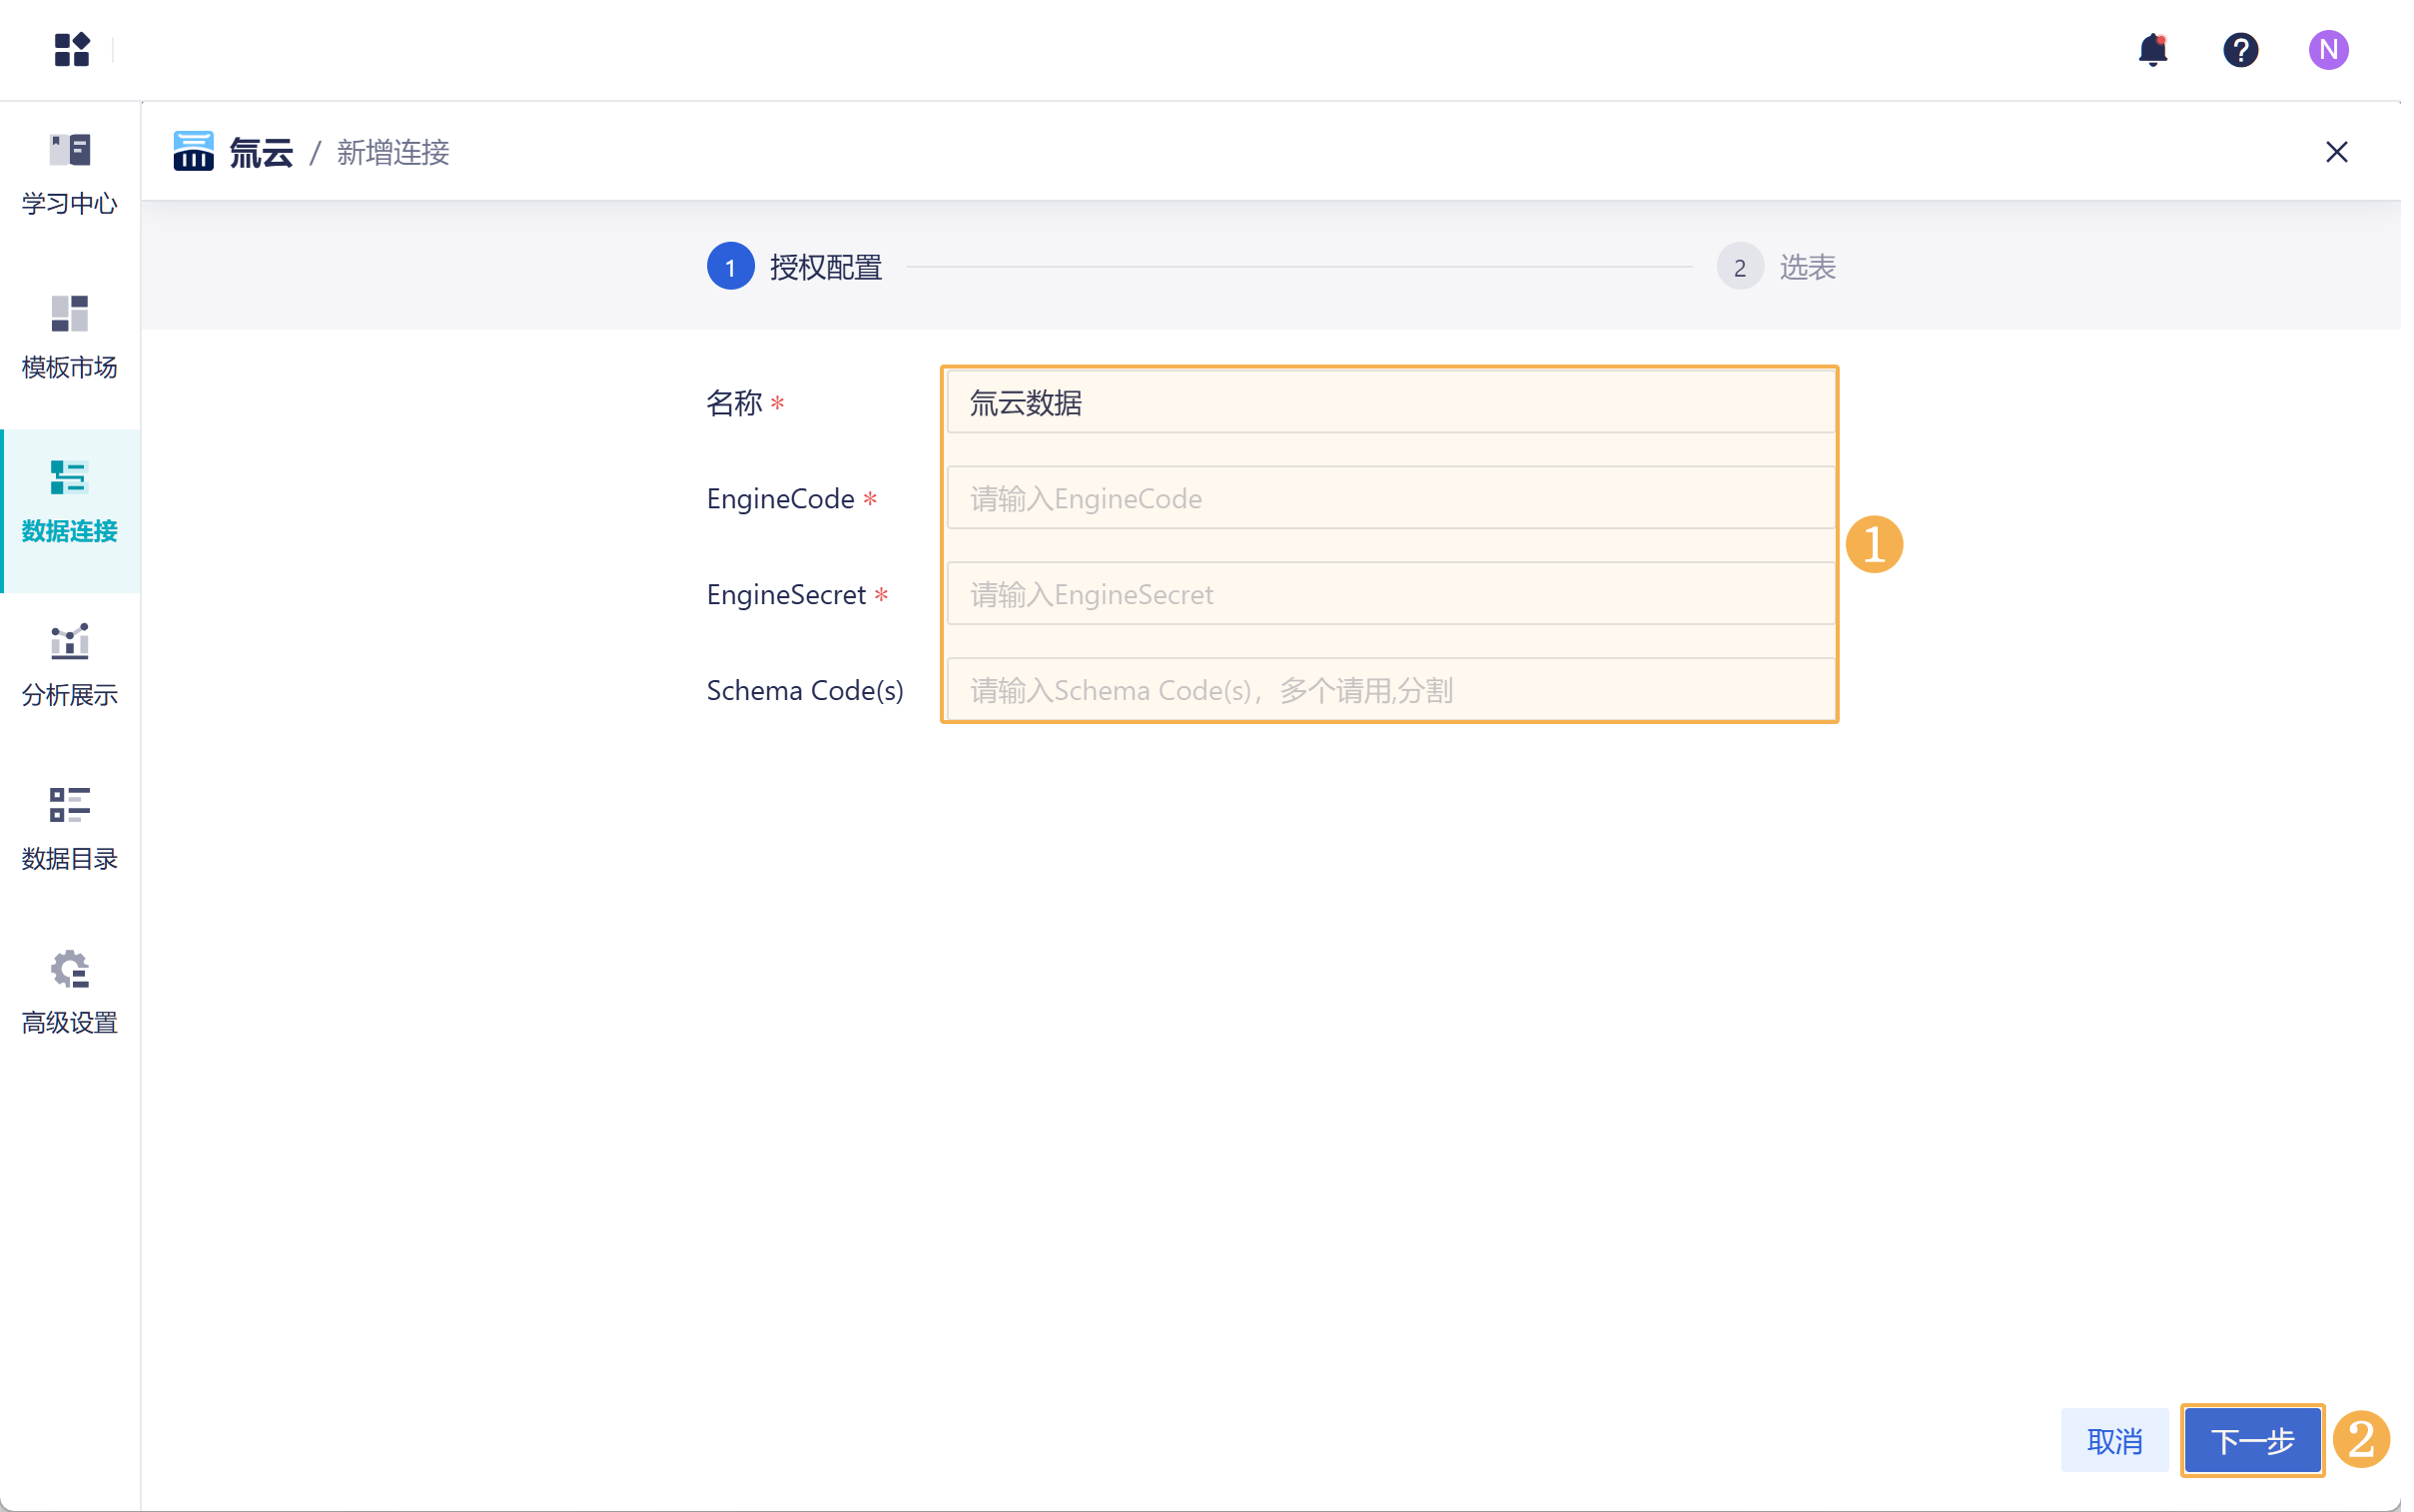Open 高级设置 sidebar section
The image size is (2414, 1512).
(69, 994)
